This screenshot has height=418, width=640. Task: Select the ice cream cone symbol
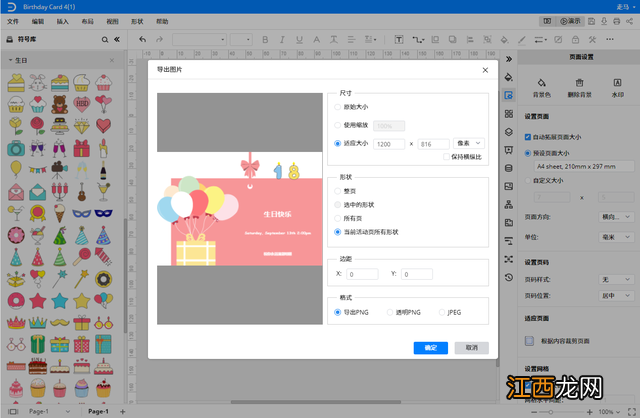click(60, 213)
